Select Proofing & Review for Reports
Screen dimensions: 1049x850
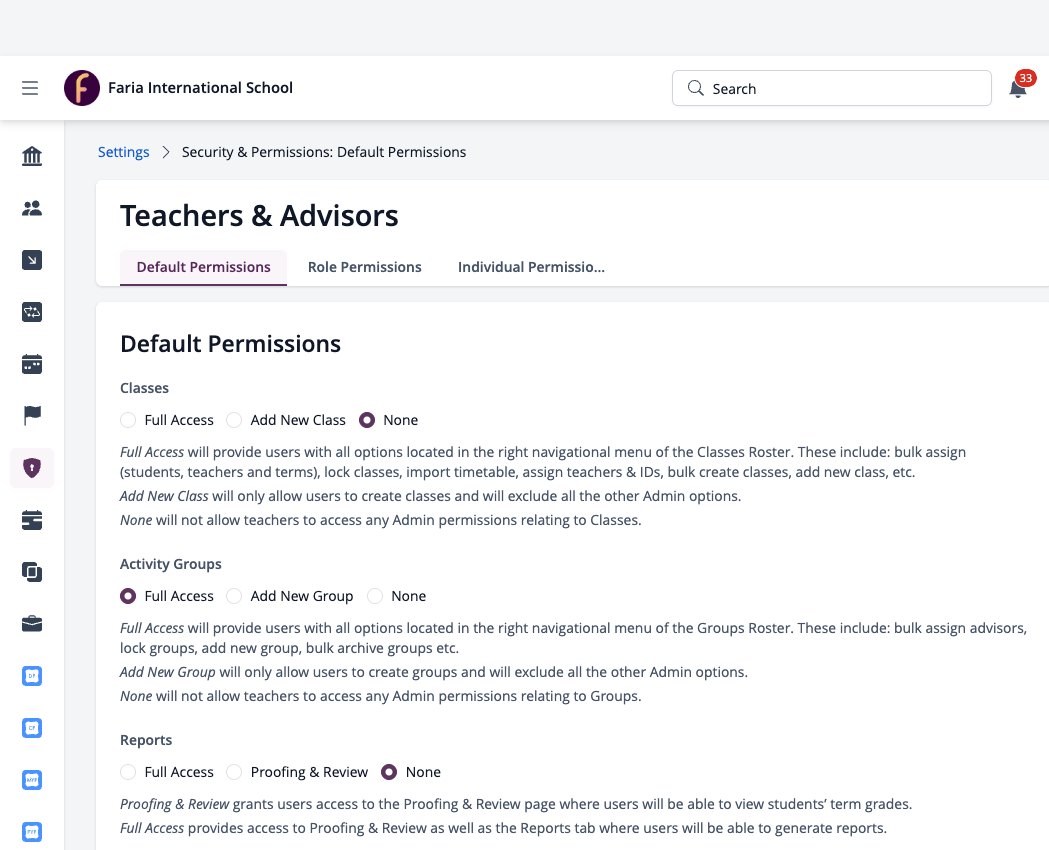[233, 772]
